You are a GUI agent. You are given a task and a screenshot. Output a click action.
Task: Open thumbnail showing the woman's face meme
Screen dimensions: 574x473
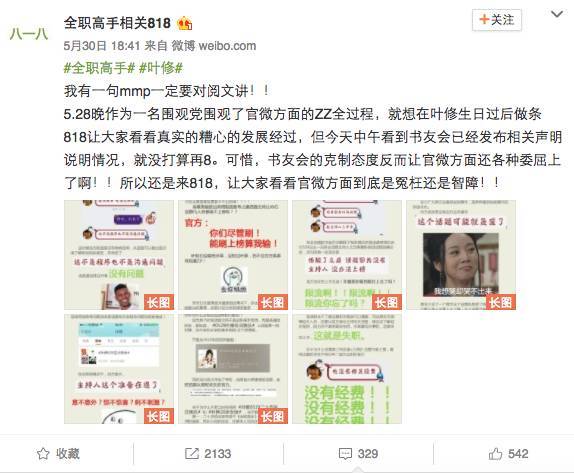click(x=461, y=255)
